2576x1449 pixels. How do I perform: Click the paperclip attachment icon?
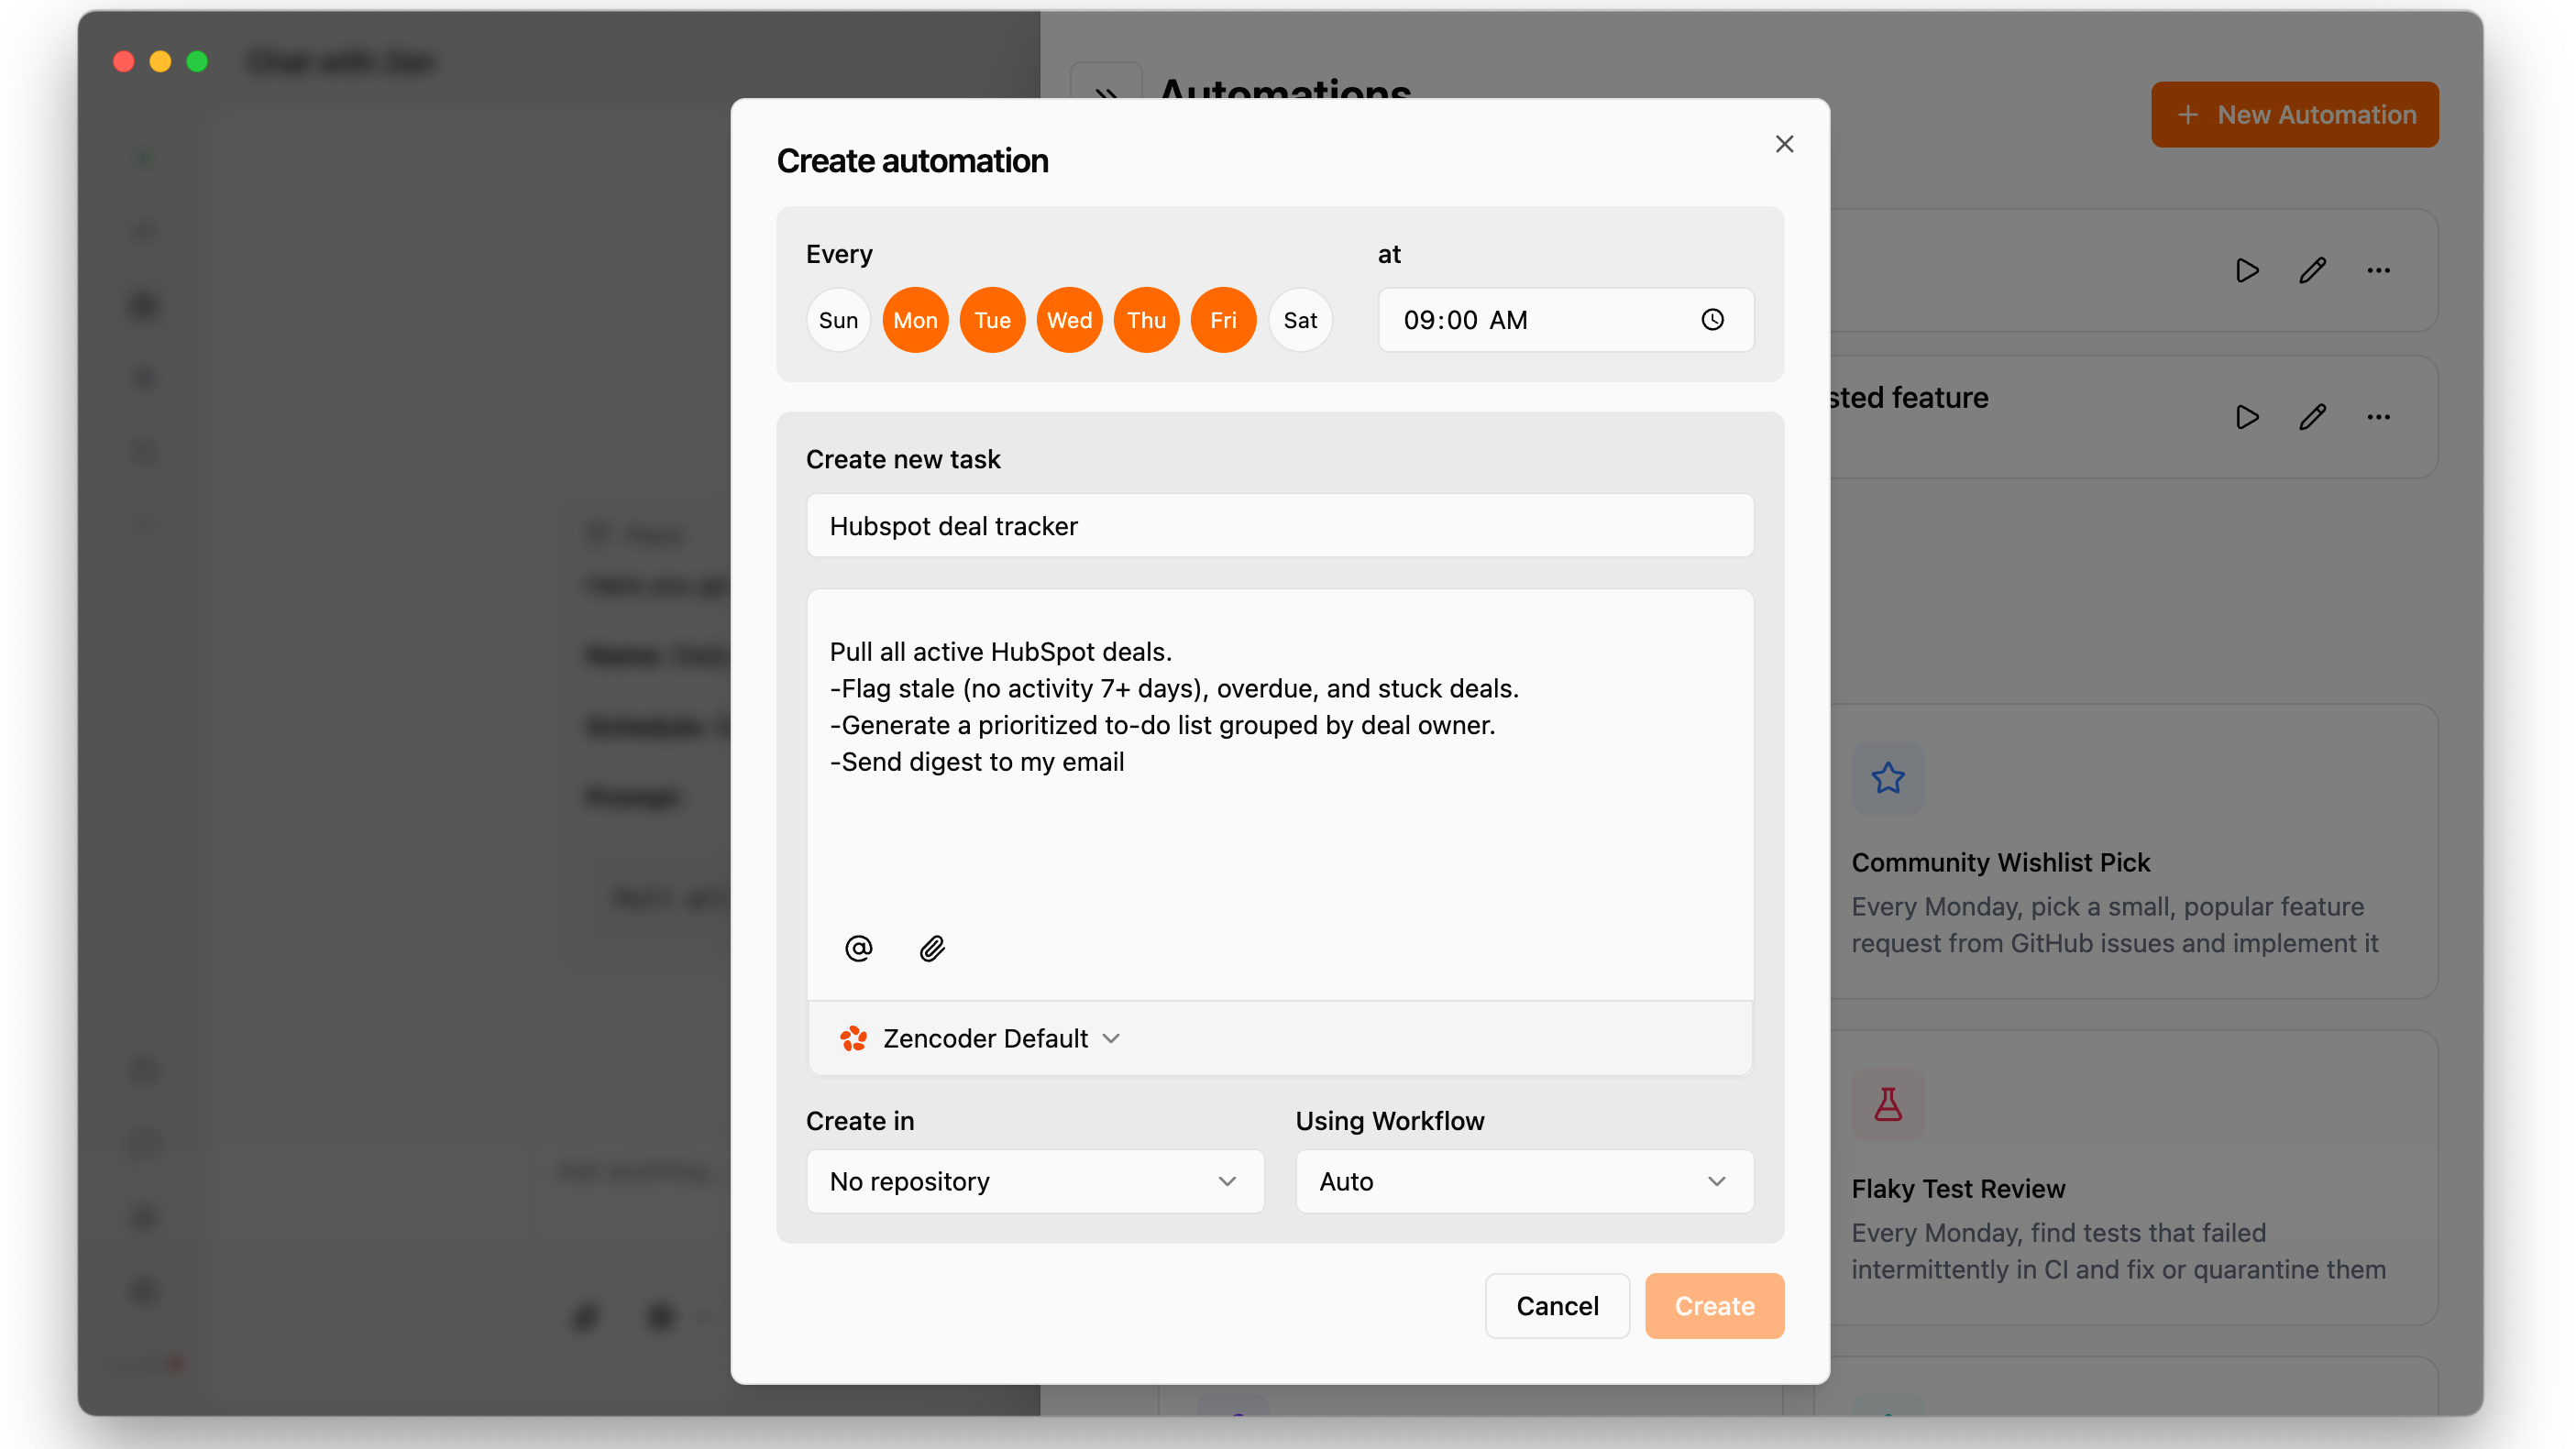coord(932,948)
